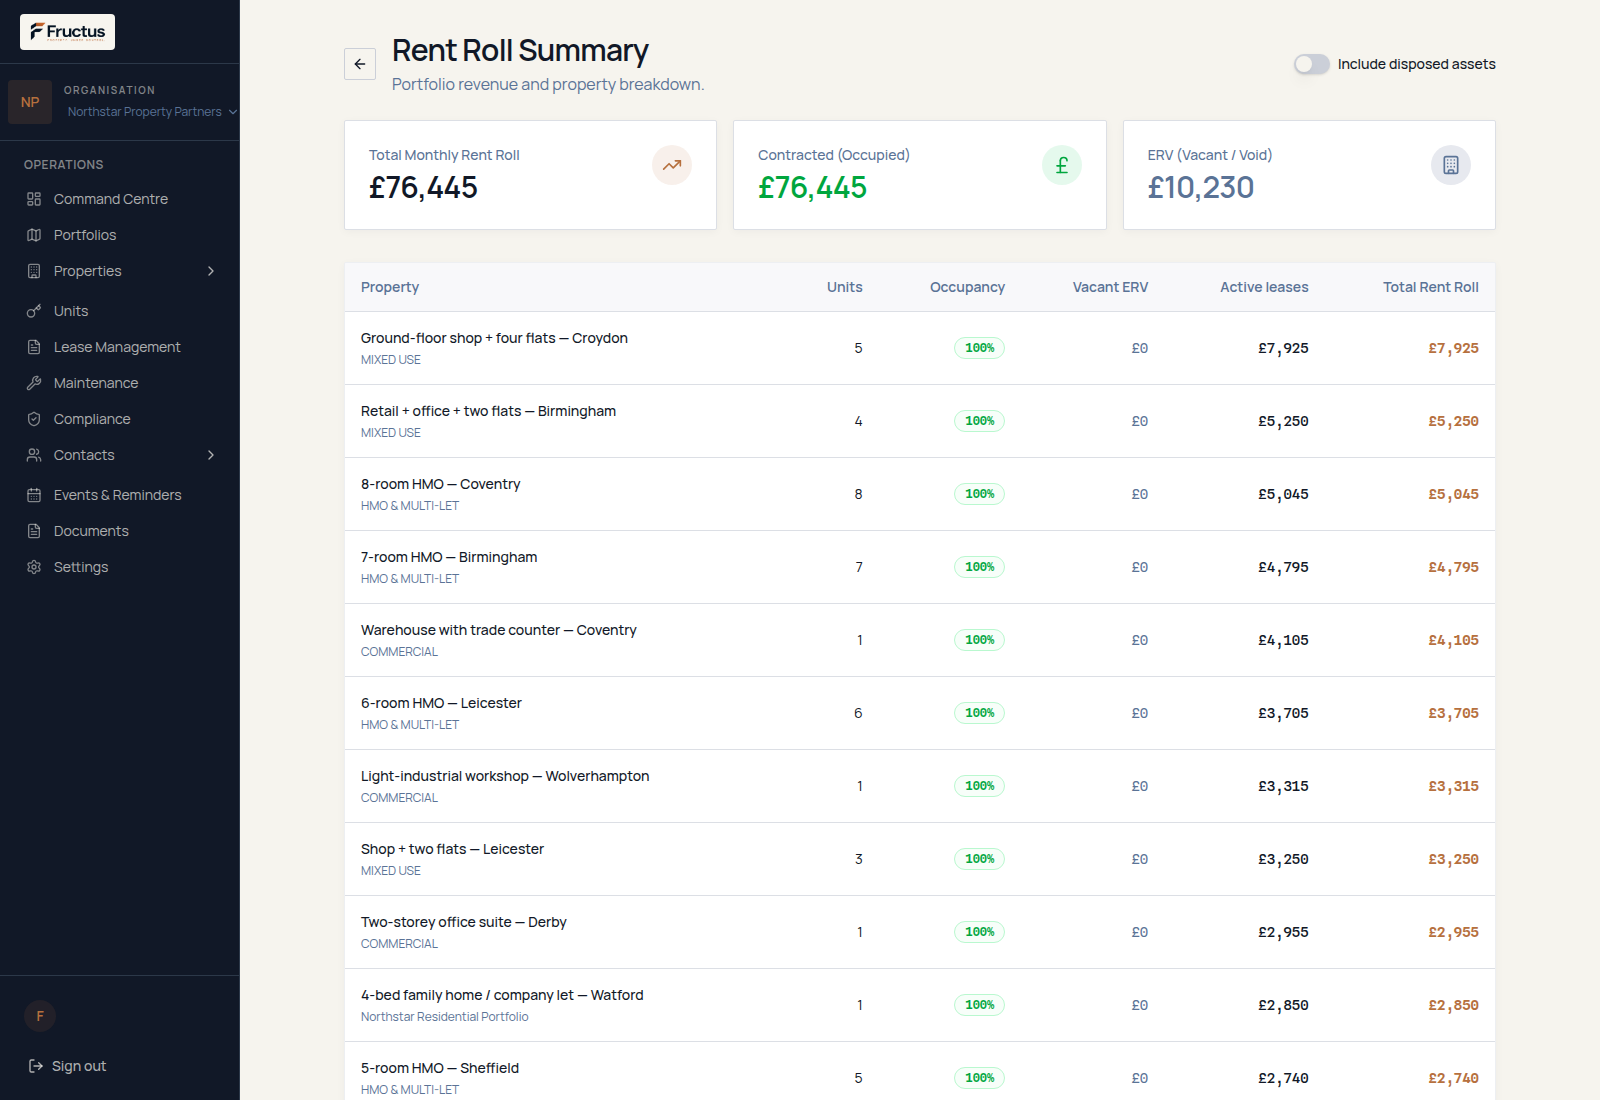This screenshot has width=1600, height=1100.
Task: Click the Command Centre grid icon
Action: pyautogui.click(x=34, y=199)
